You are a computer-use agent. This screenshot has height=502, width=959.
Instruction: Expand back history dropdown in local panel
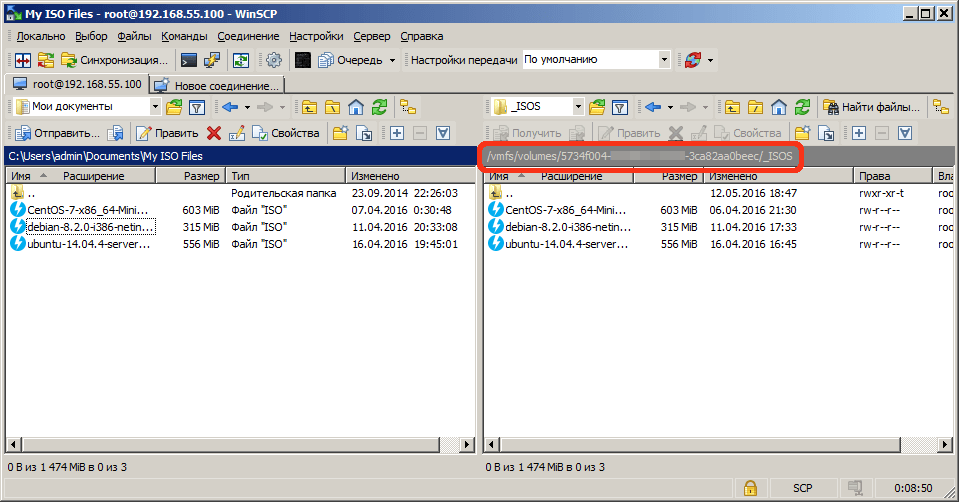(247, 107)
